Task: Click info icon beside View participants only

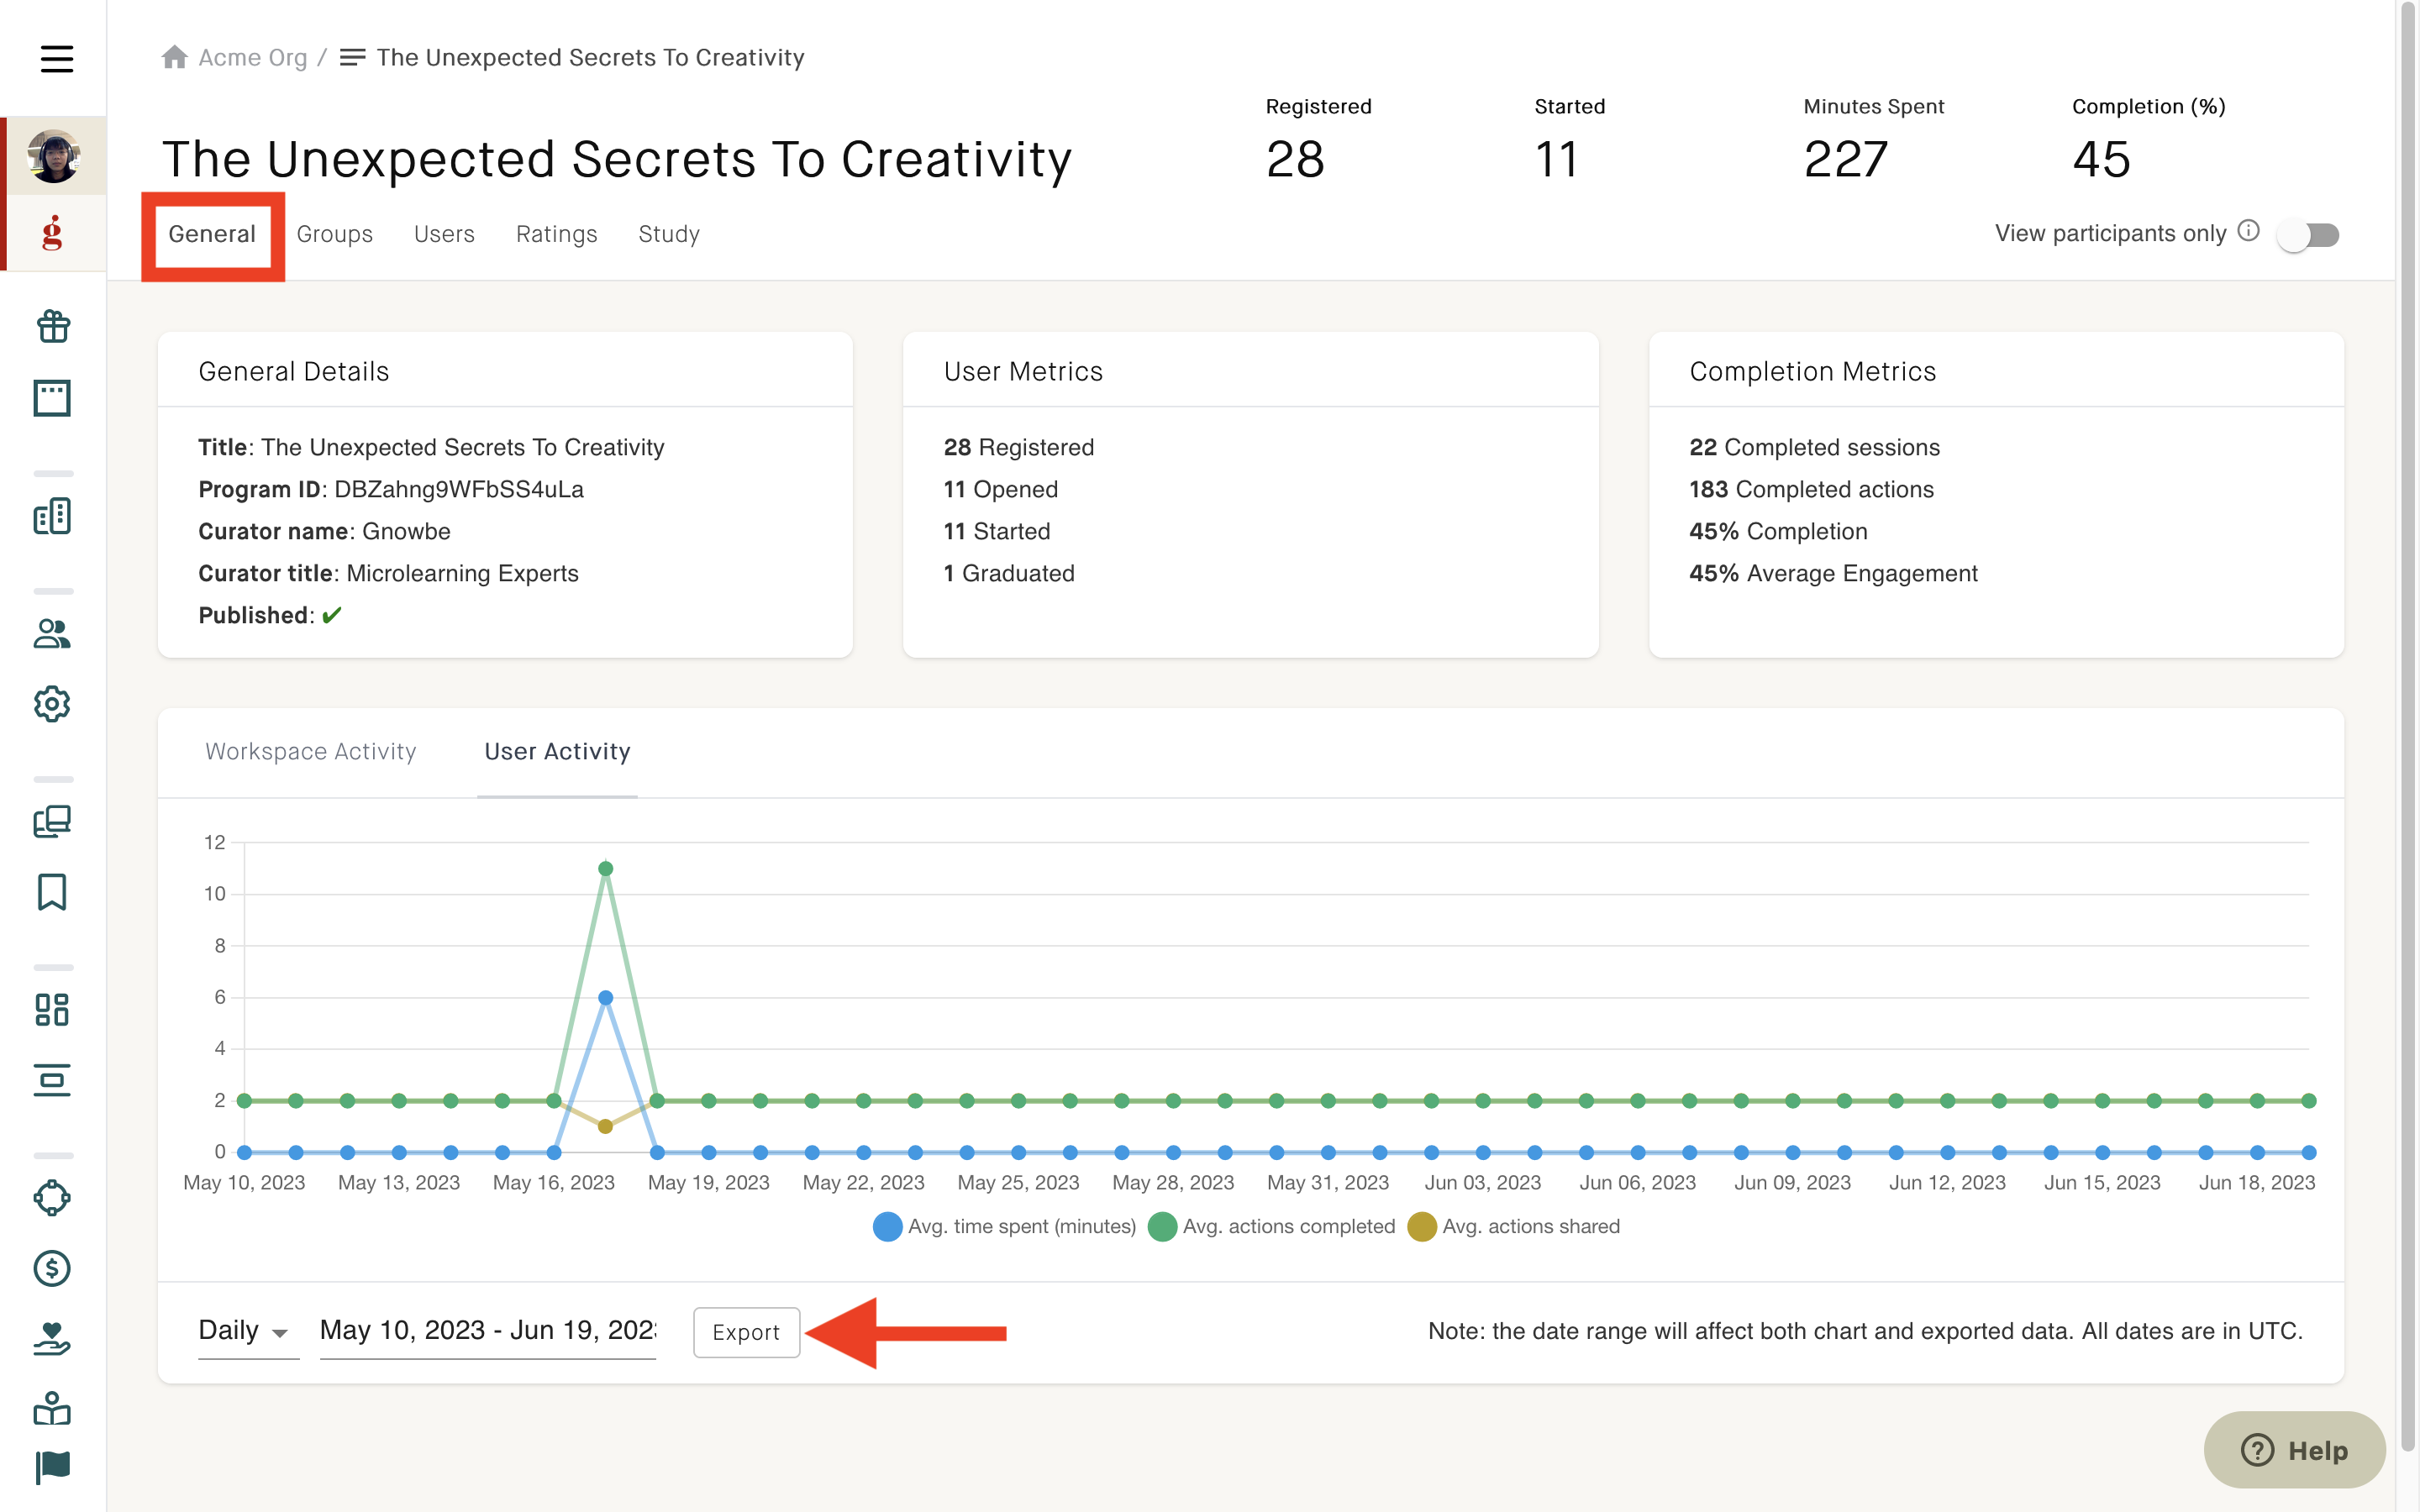Action: point(2249,231)
